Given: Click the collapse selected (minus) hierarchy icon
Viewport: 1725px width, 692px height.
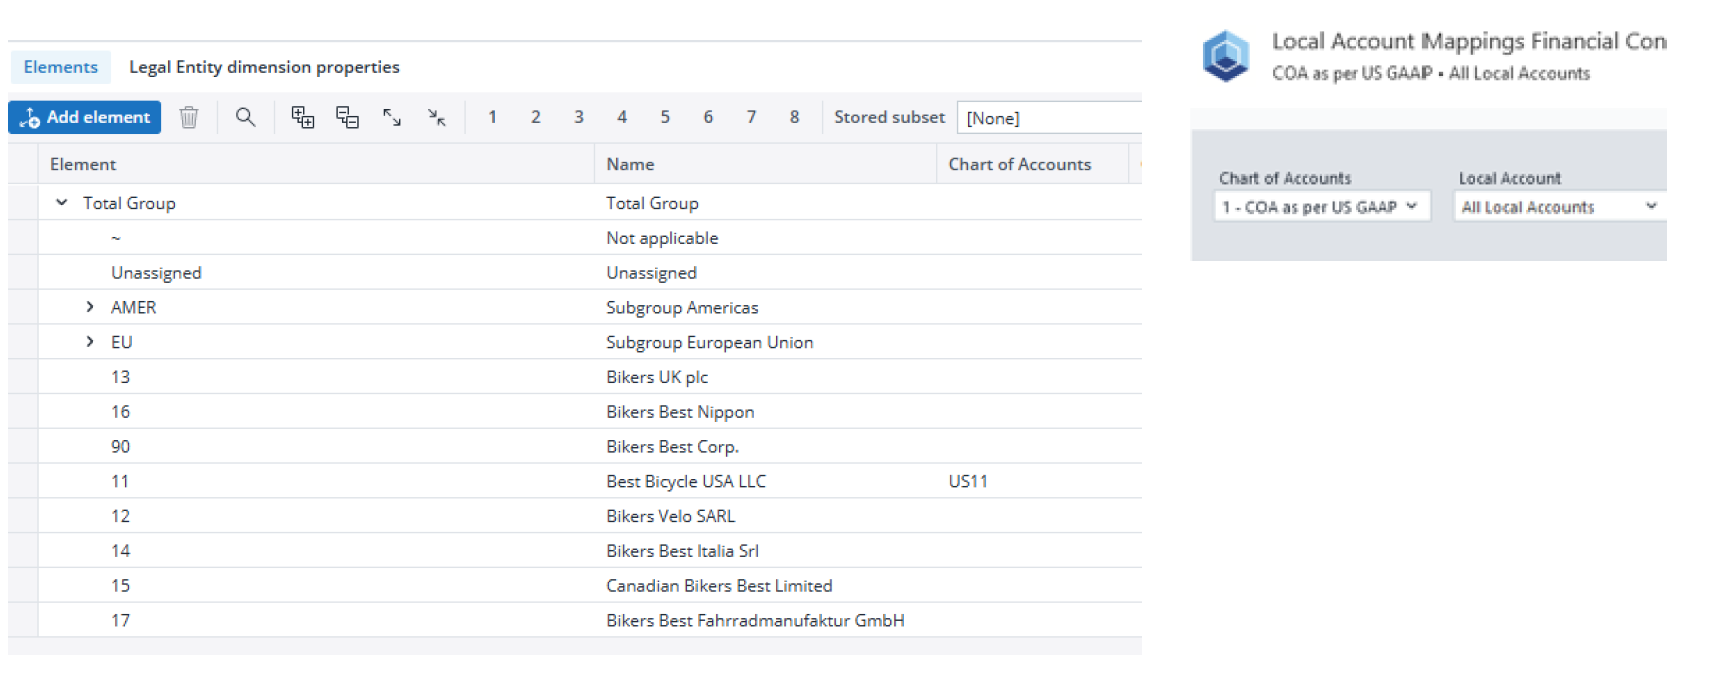Looking at the screenshot, I should (347, 118).
